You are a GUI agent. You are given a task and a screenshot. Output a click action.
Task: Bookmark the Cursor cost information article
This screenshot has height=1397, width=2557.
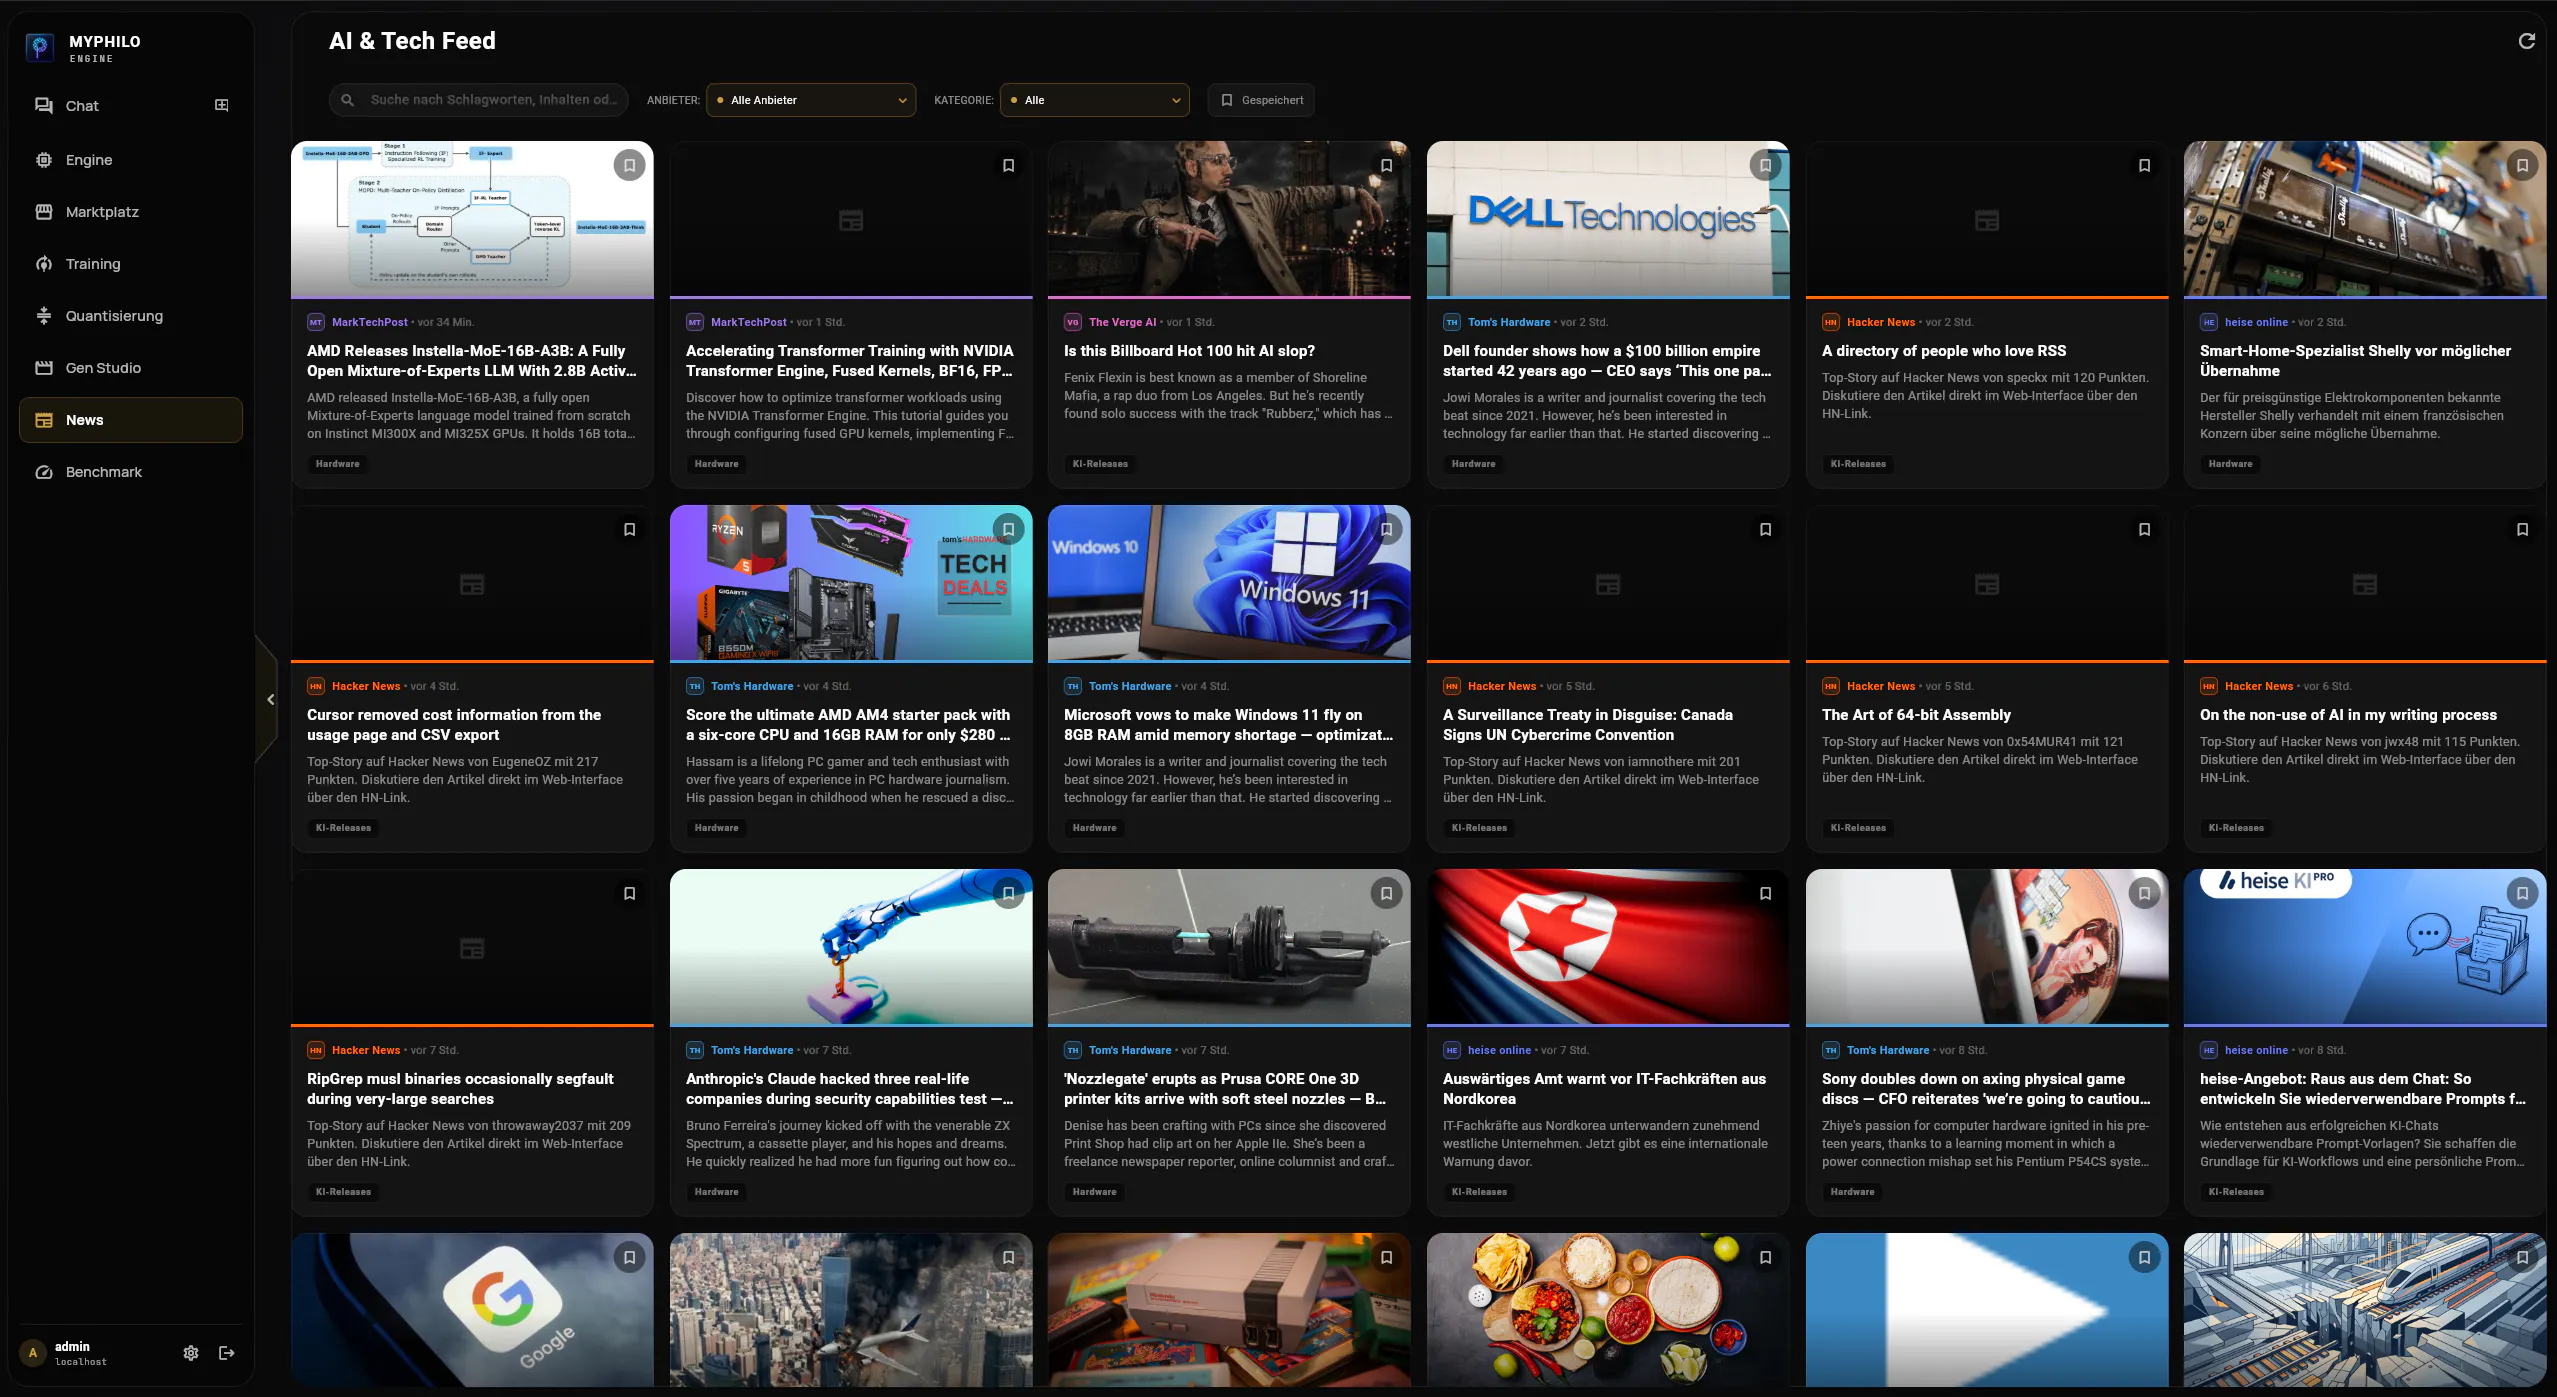(x=630, y=529)
